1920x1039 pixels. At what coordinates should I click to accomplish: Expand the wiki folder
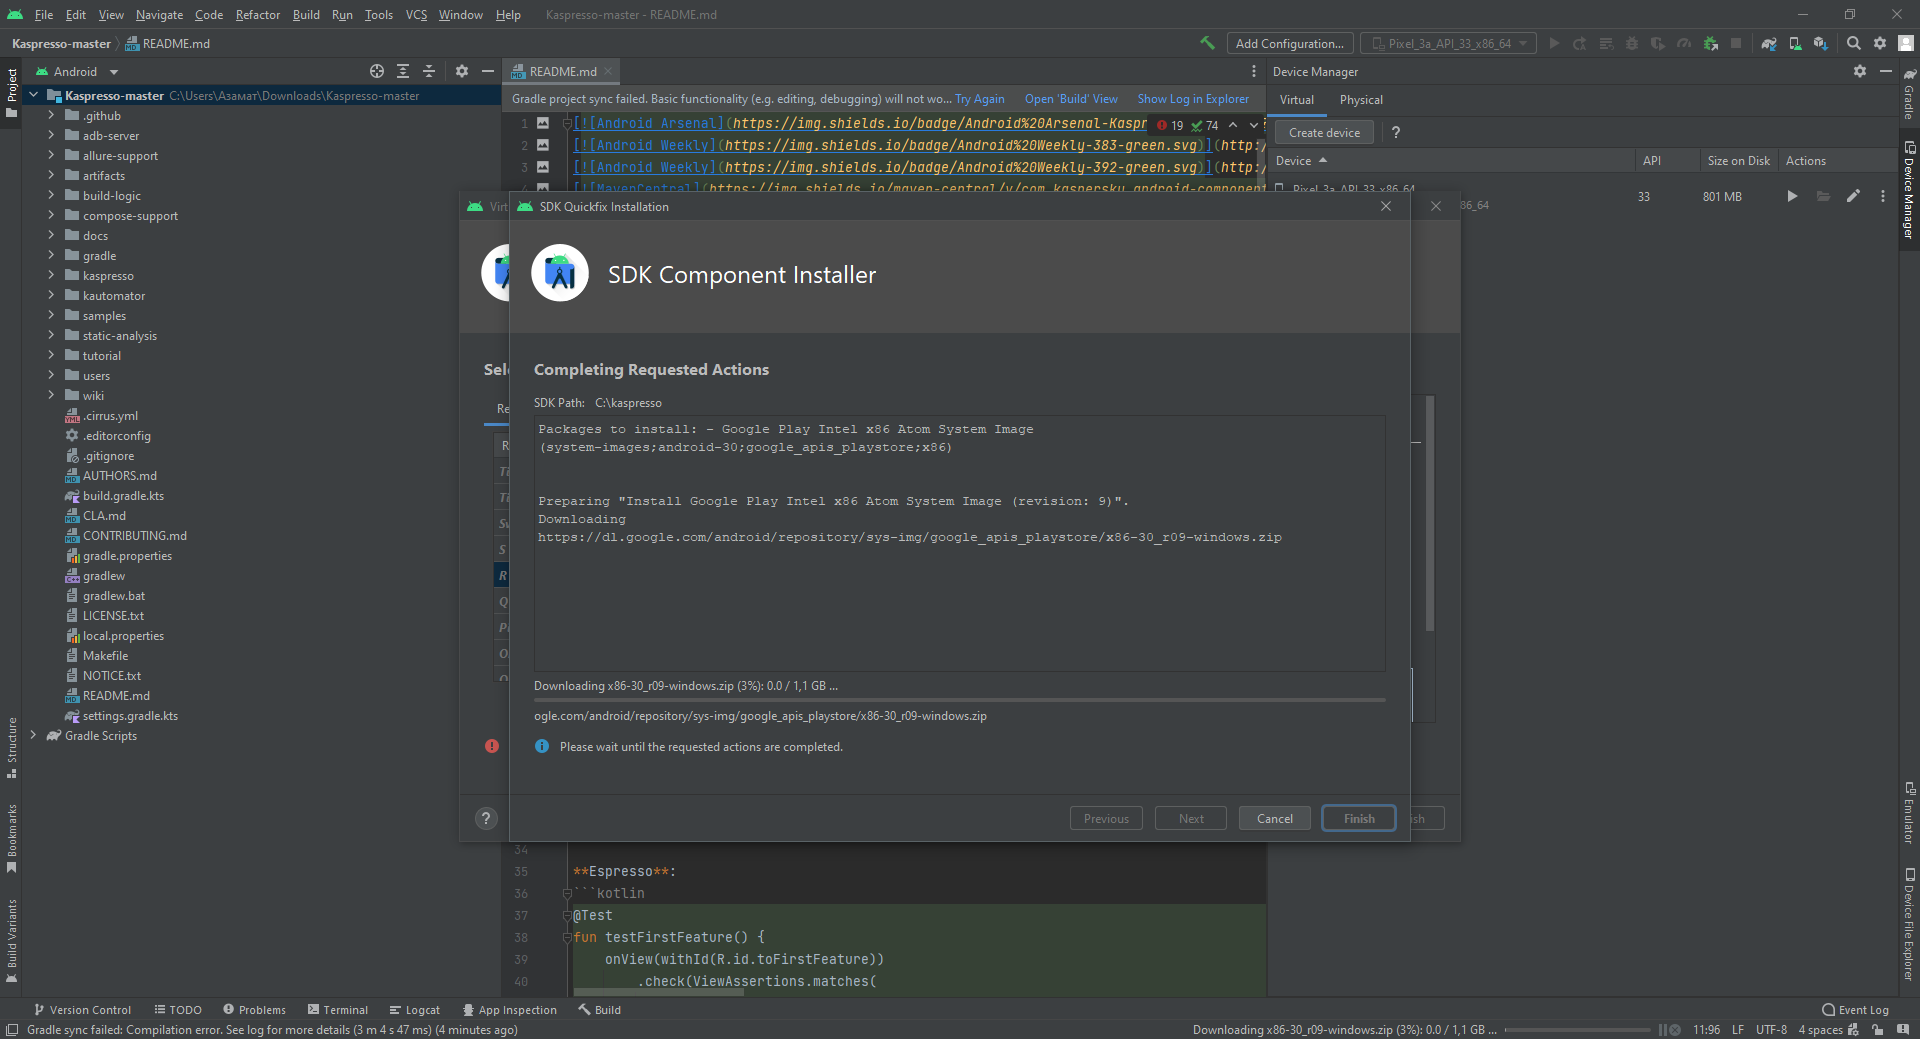click(51, 395)
